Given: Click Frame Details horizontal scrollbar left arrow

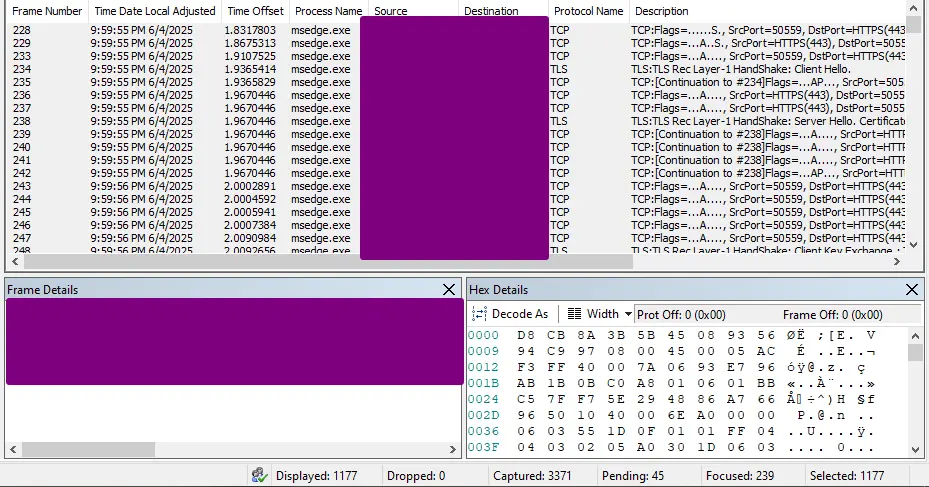Looking at the screenshot, I should pos(14,450).
